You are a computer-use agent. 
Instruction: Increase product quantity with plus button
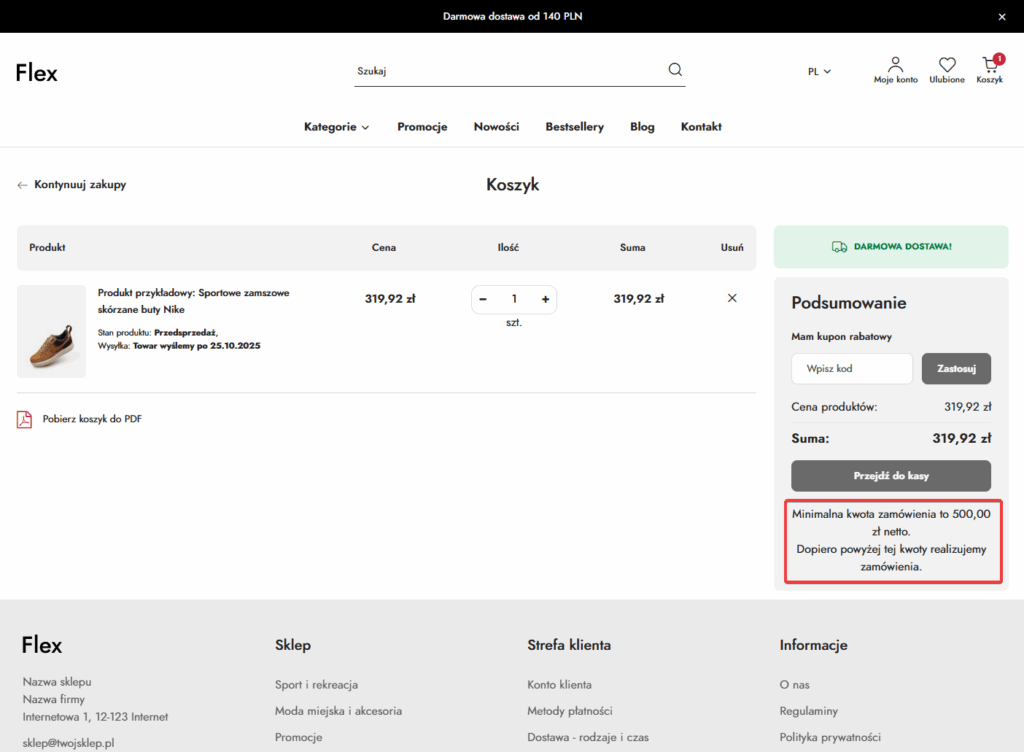click(x=545, y=299)
